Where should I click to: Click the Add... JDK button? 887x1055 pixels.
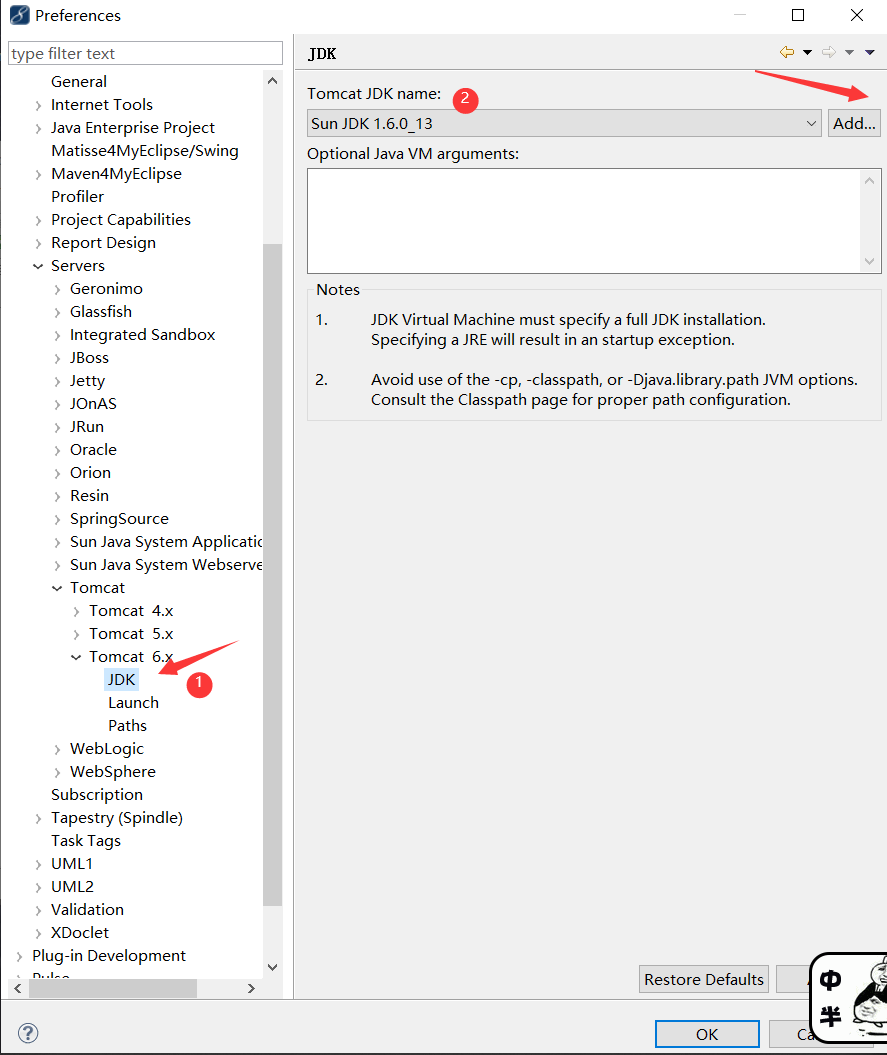coord(854,123)
